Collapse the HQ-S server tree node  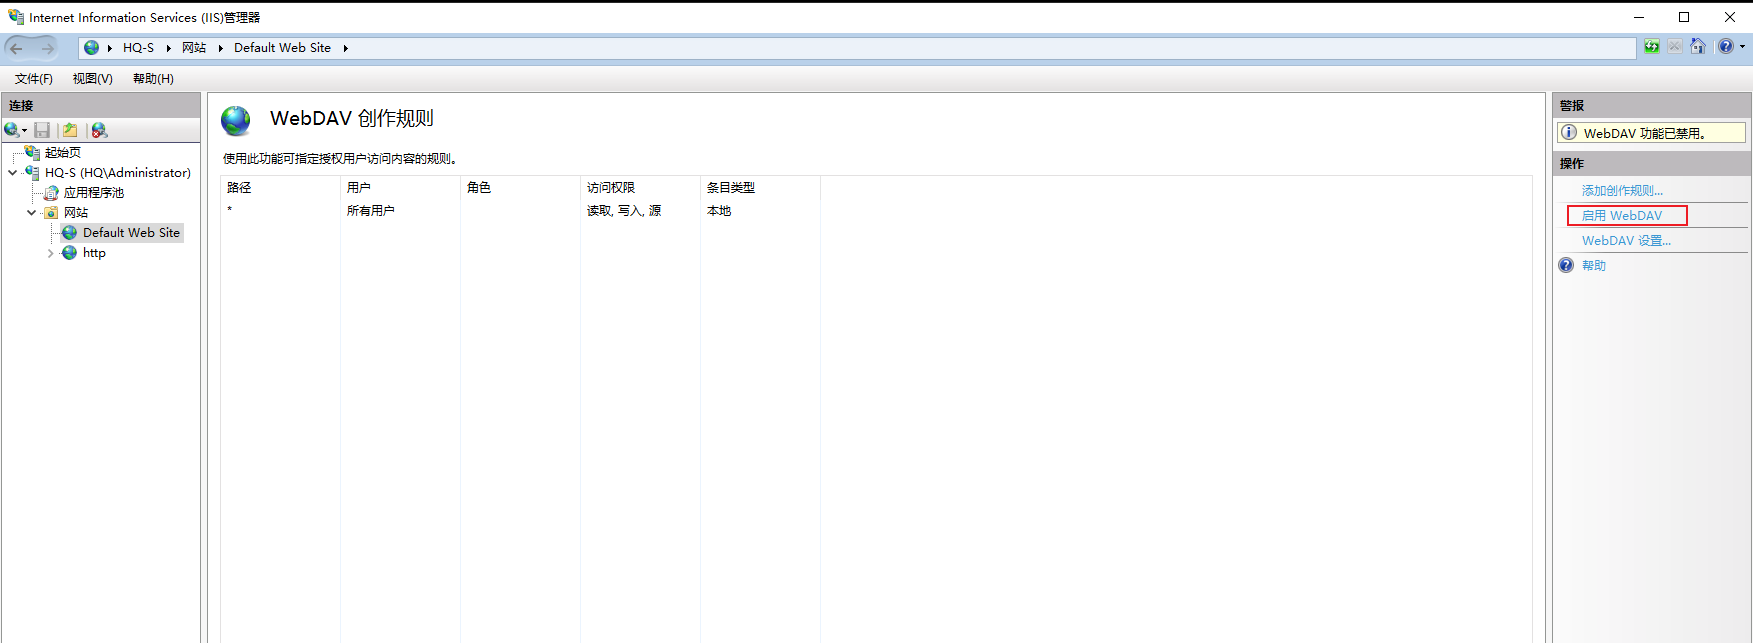click(x=13, y=173)
